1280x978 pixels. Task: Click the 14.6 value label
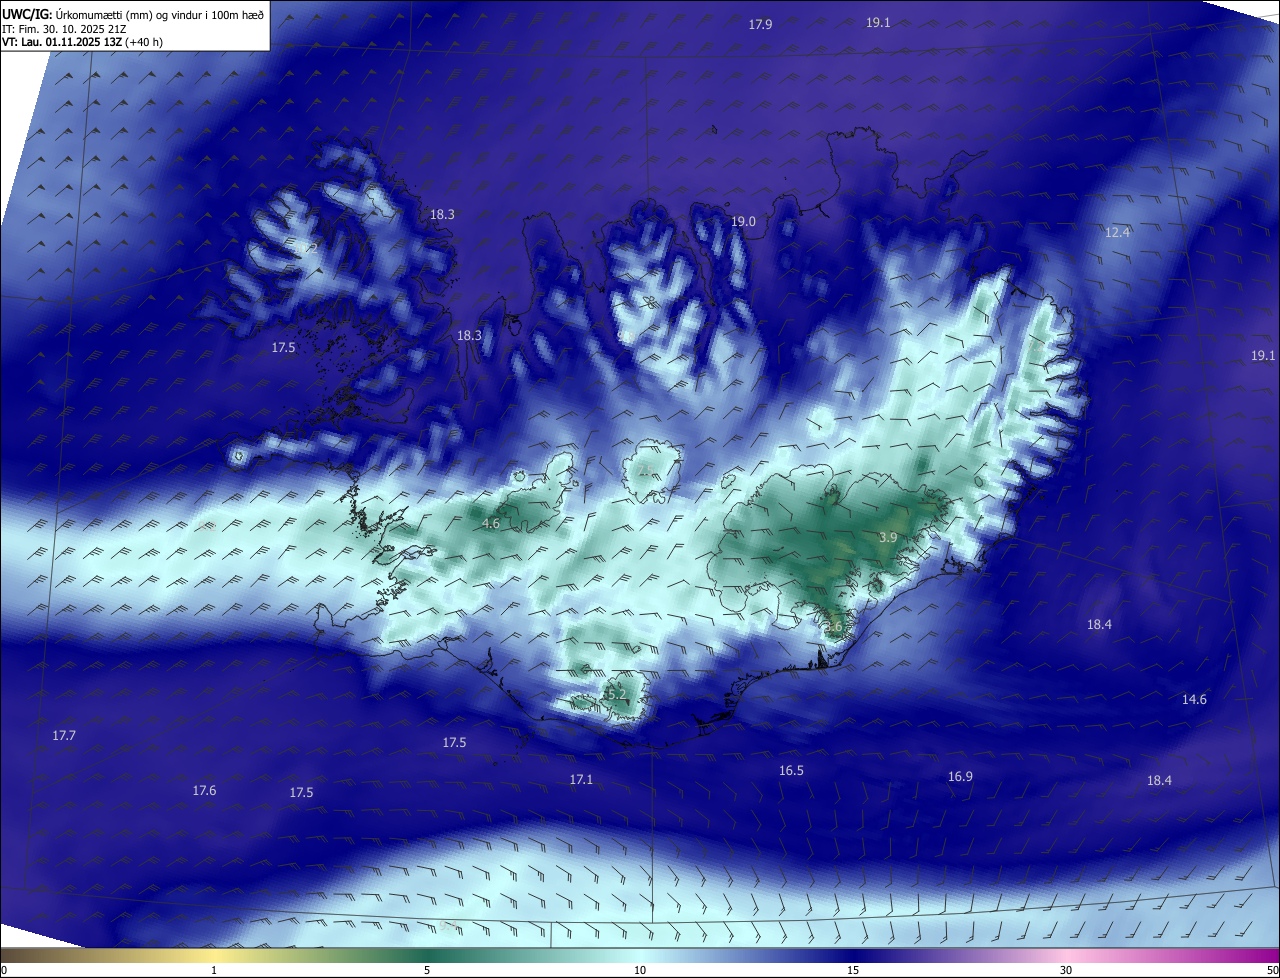click(x=1194, y=700)
